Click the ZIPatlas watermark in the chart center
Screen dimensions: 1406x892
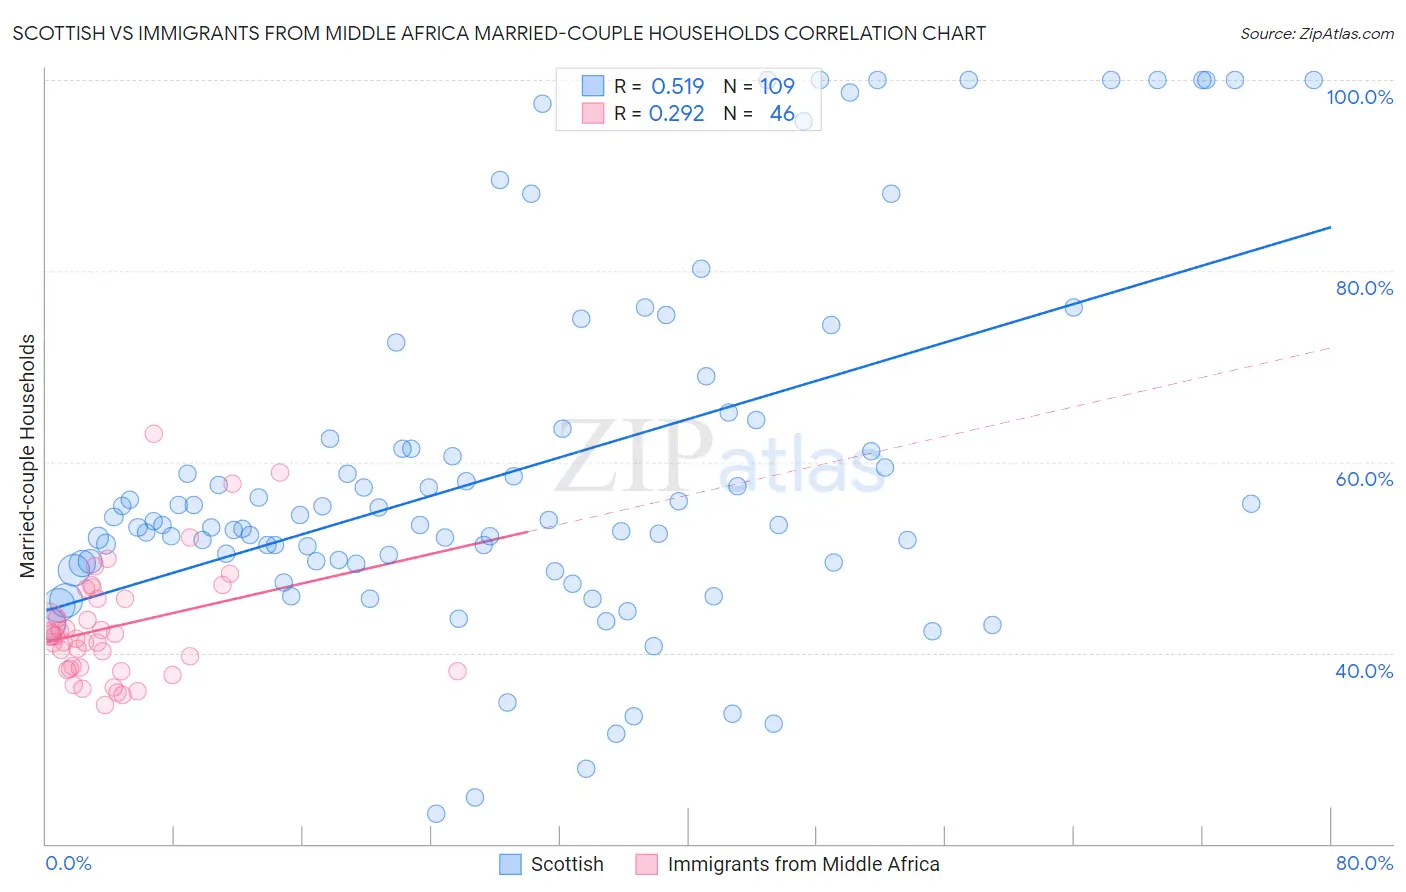click(720, 458)
